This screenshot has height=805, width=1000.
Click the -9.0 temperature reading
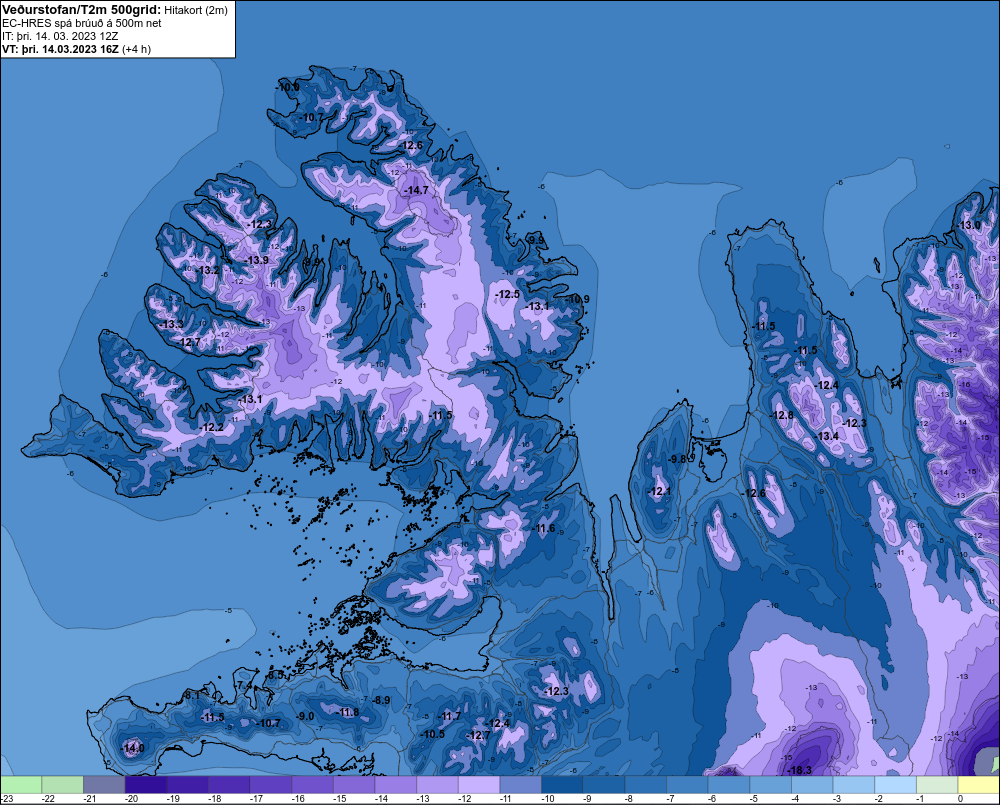pyautogui.click(x=305, y=716)
